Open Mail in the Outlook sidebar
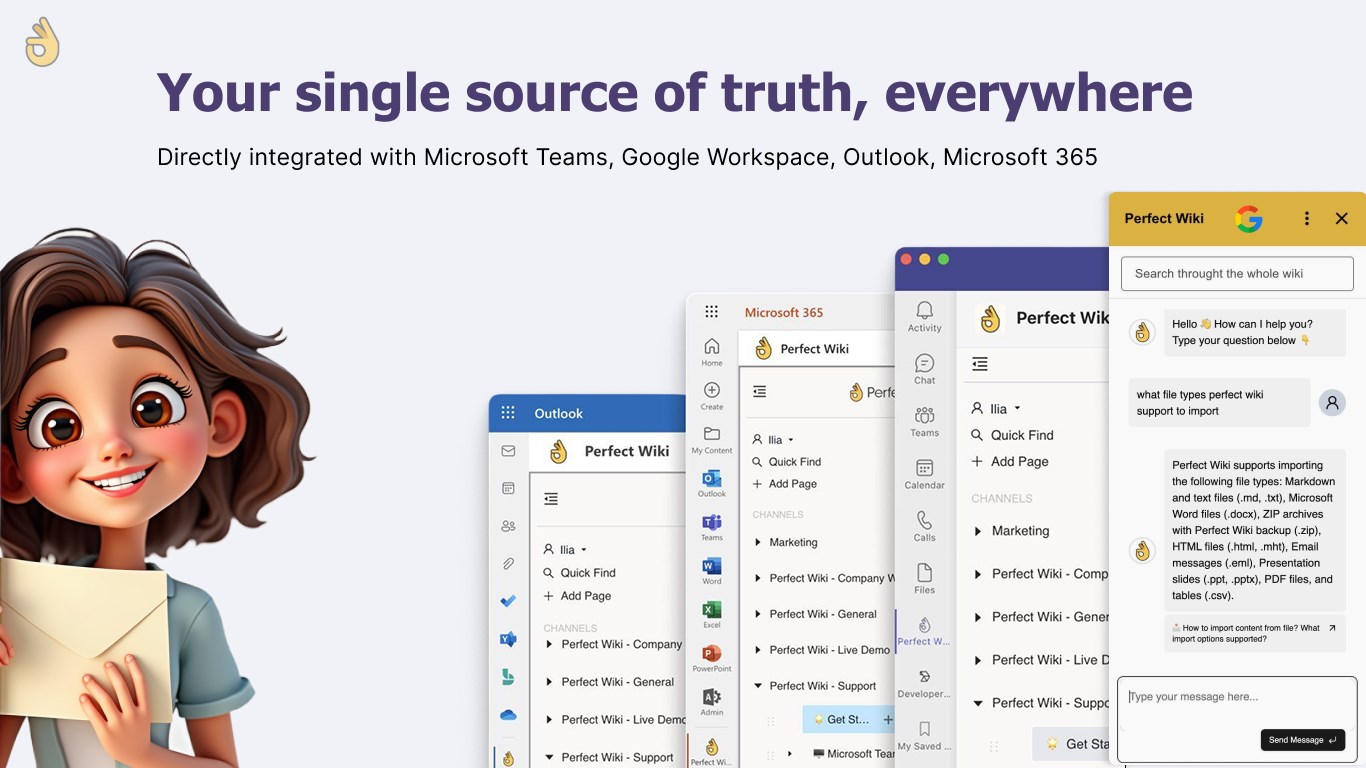Viewport: 1366px width, 768px height. (508, 451)
